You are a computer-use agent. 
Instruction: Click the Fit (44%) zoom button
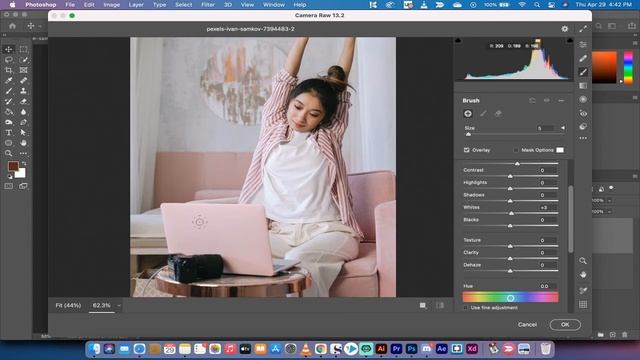68,305
